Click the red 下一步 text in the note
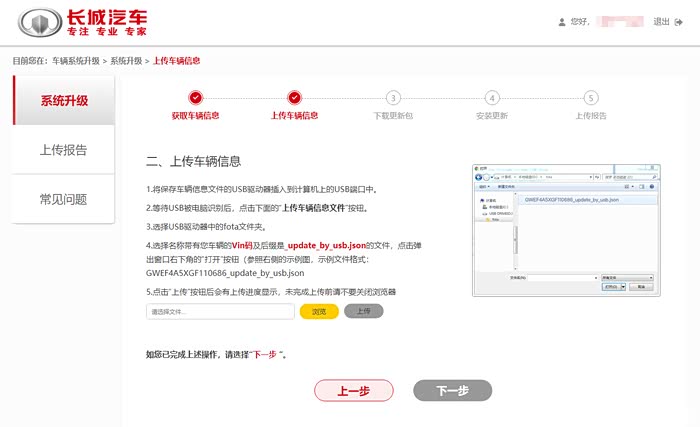700x427 pixels. click(x=265, y=355)
